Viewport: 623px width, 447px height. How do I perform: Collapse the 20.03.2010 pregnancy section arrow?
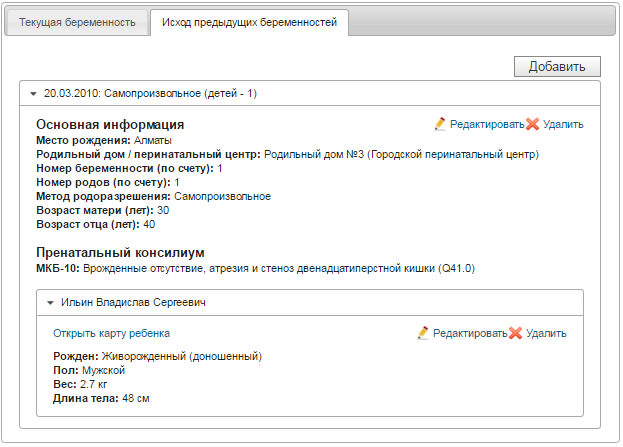(33, 94)
